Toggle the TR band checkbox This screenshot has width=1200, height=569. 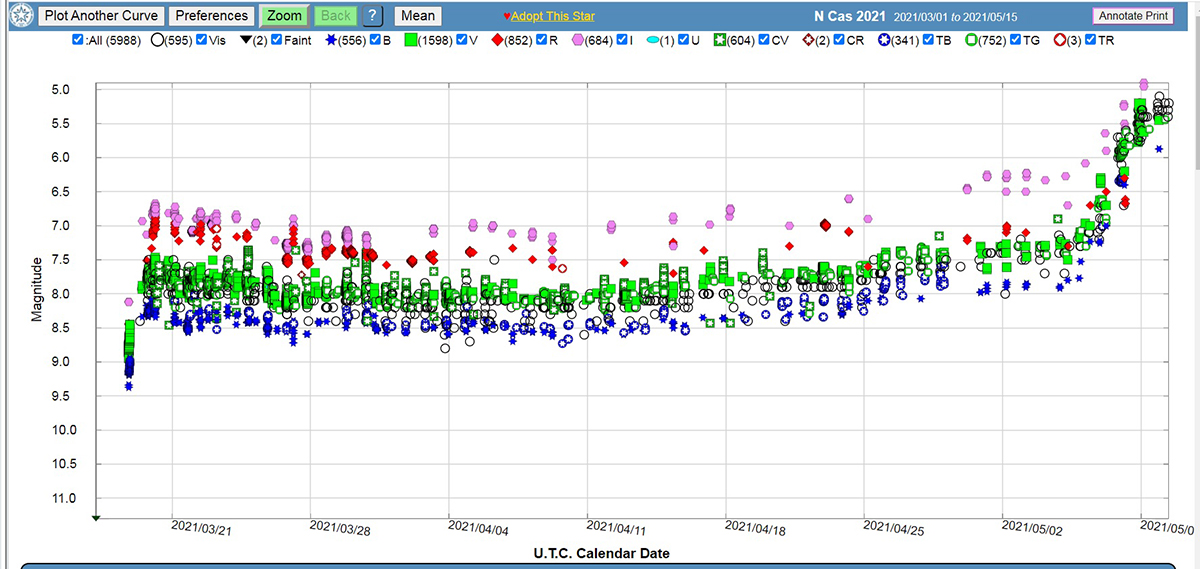1091,41
